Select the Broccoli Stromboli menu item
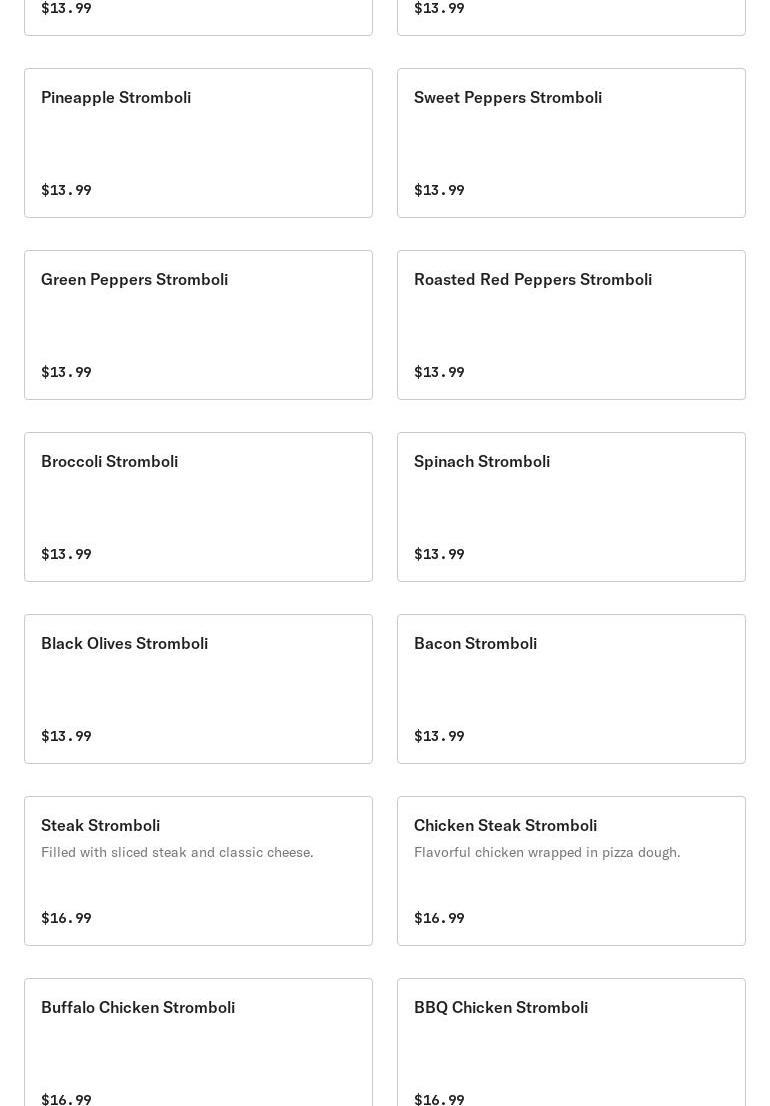770x1106 pixels. click(198, 507)
